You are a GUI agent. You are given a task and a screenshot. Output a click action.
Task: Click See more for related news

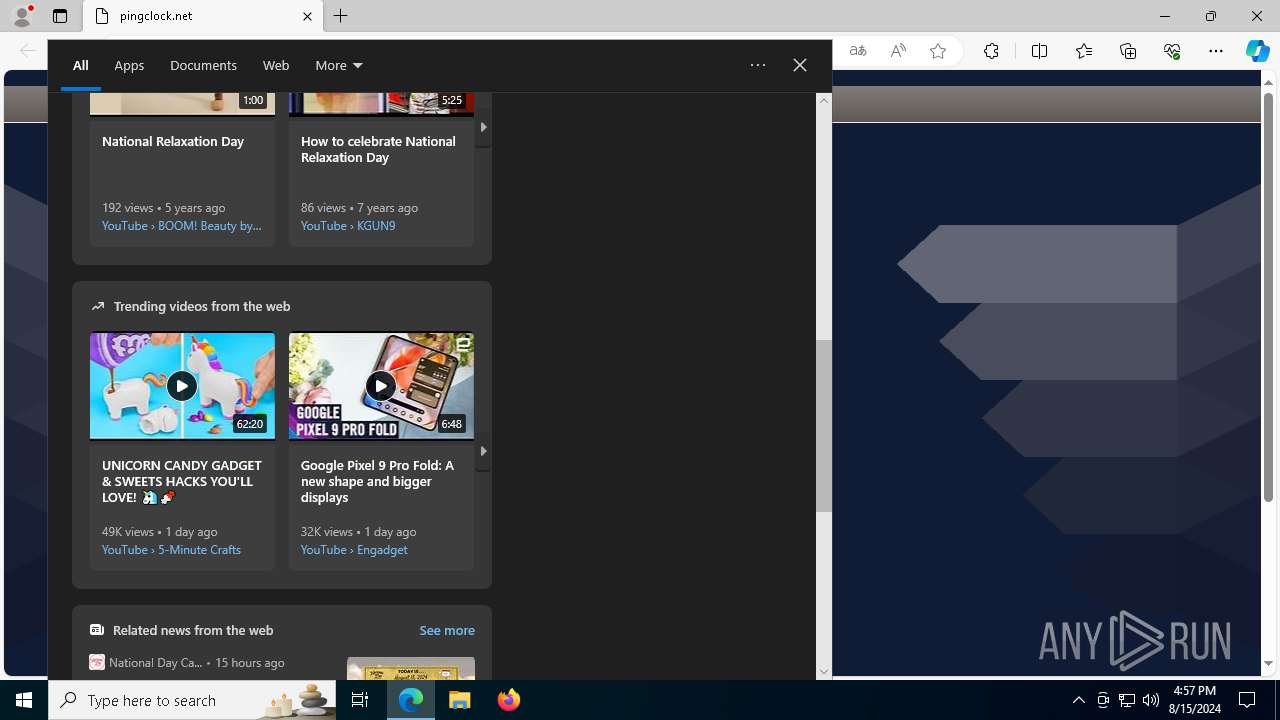point(447,630)
